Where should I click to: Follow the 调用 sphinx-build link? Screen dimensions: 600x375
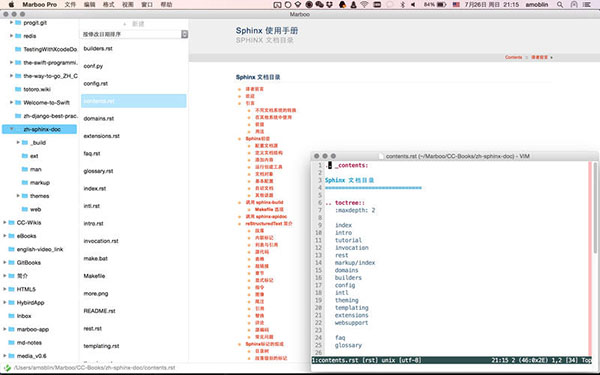[x=264, y=202]
